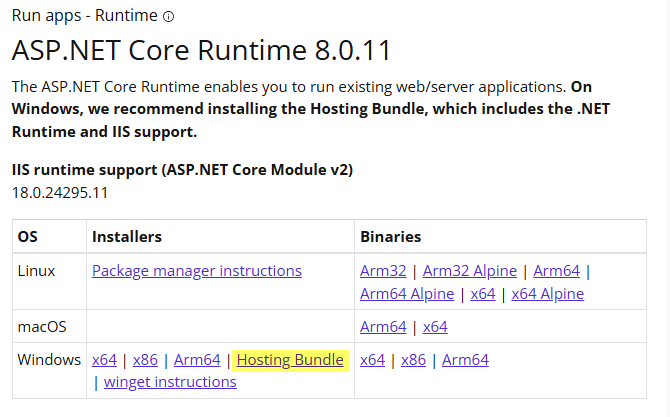Click the version number 18.0.24295.11
Viewport: 670px width, 417px height.
60,193
